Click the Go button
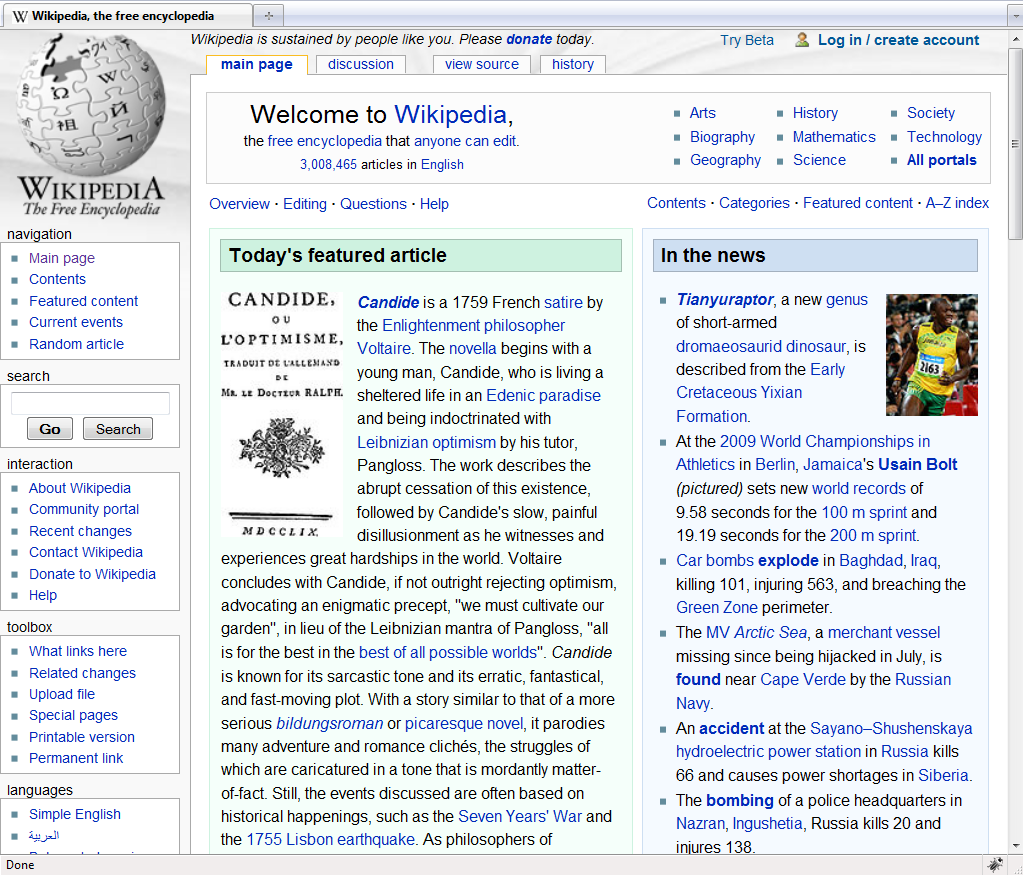Viewport: 1023px width, 875px height. pyautogui.click(x=50, y=429)
